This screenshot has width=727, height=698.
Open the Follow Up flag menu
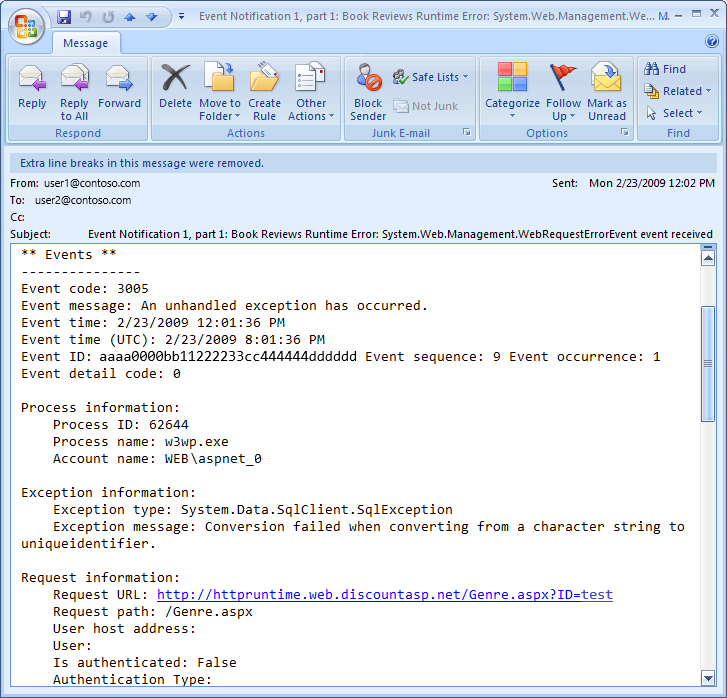coord(563,92)
